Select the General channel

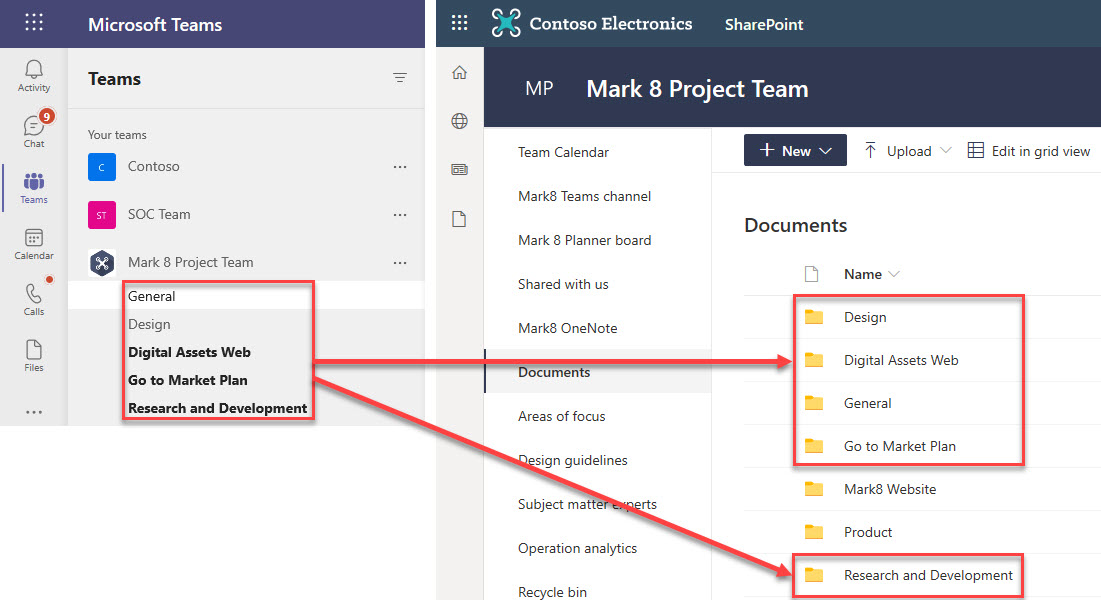pos(152,296)
